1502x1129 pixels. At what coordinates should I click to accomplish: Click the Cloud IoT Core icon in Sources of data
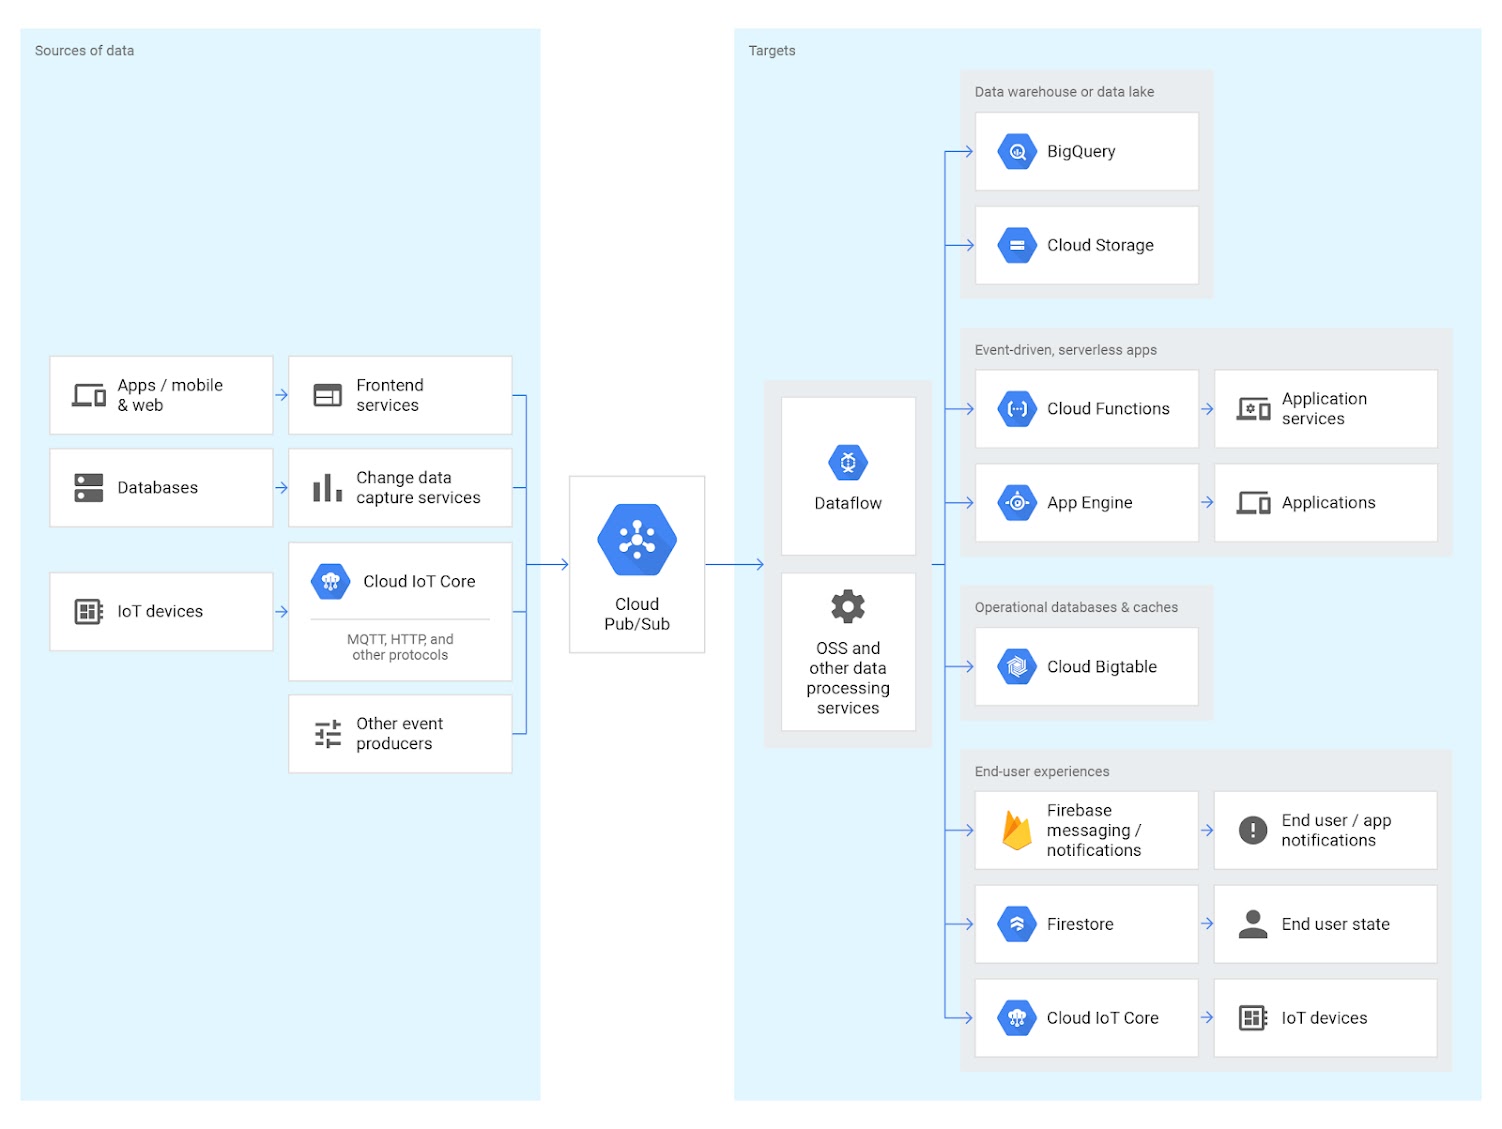click(x=330, y=581)
